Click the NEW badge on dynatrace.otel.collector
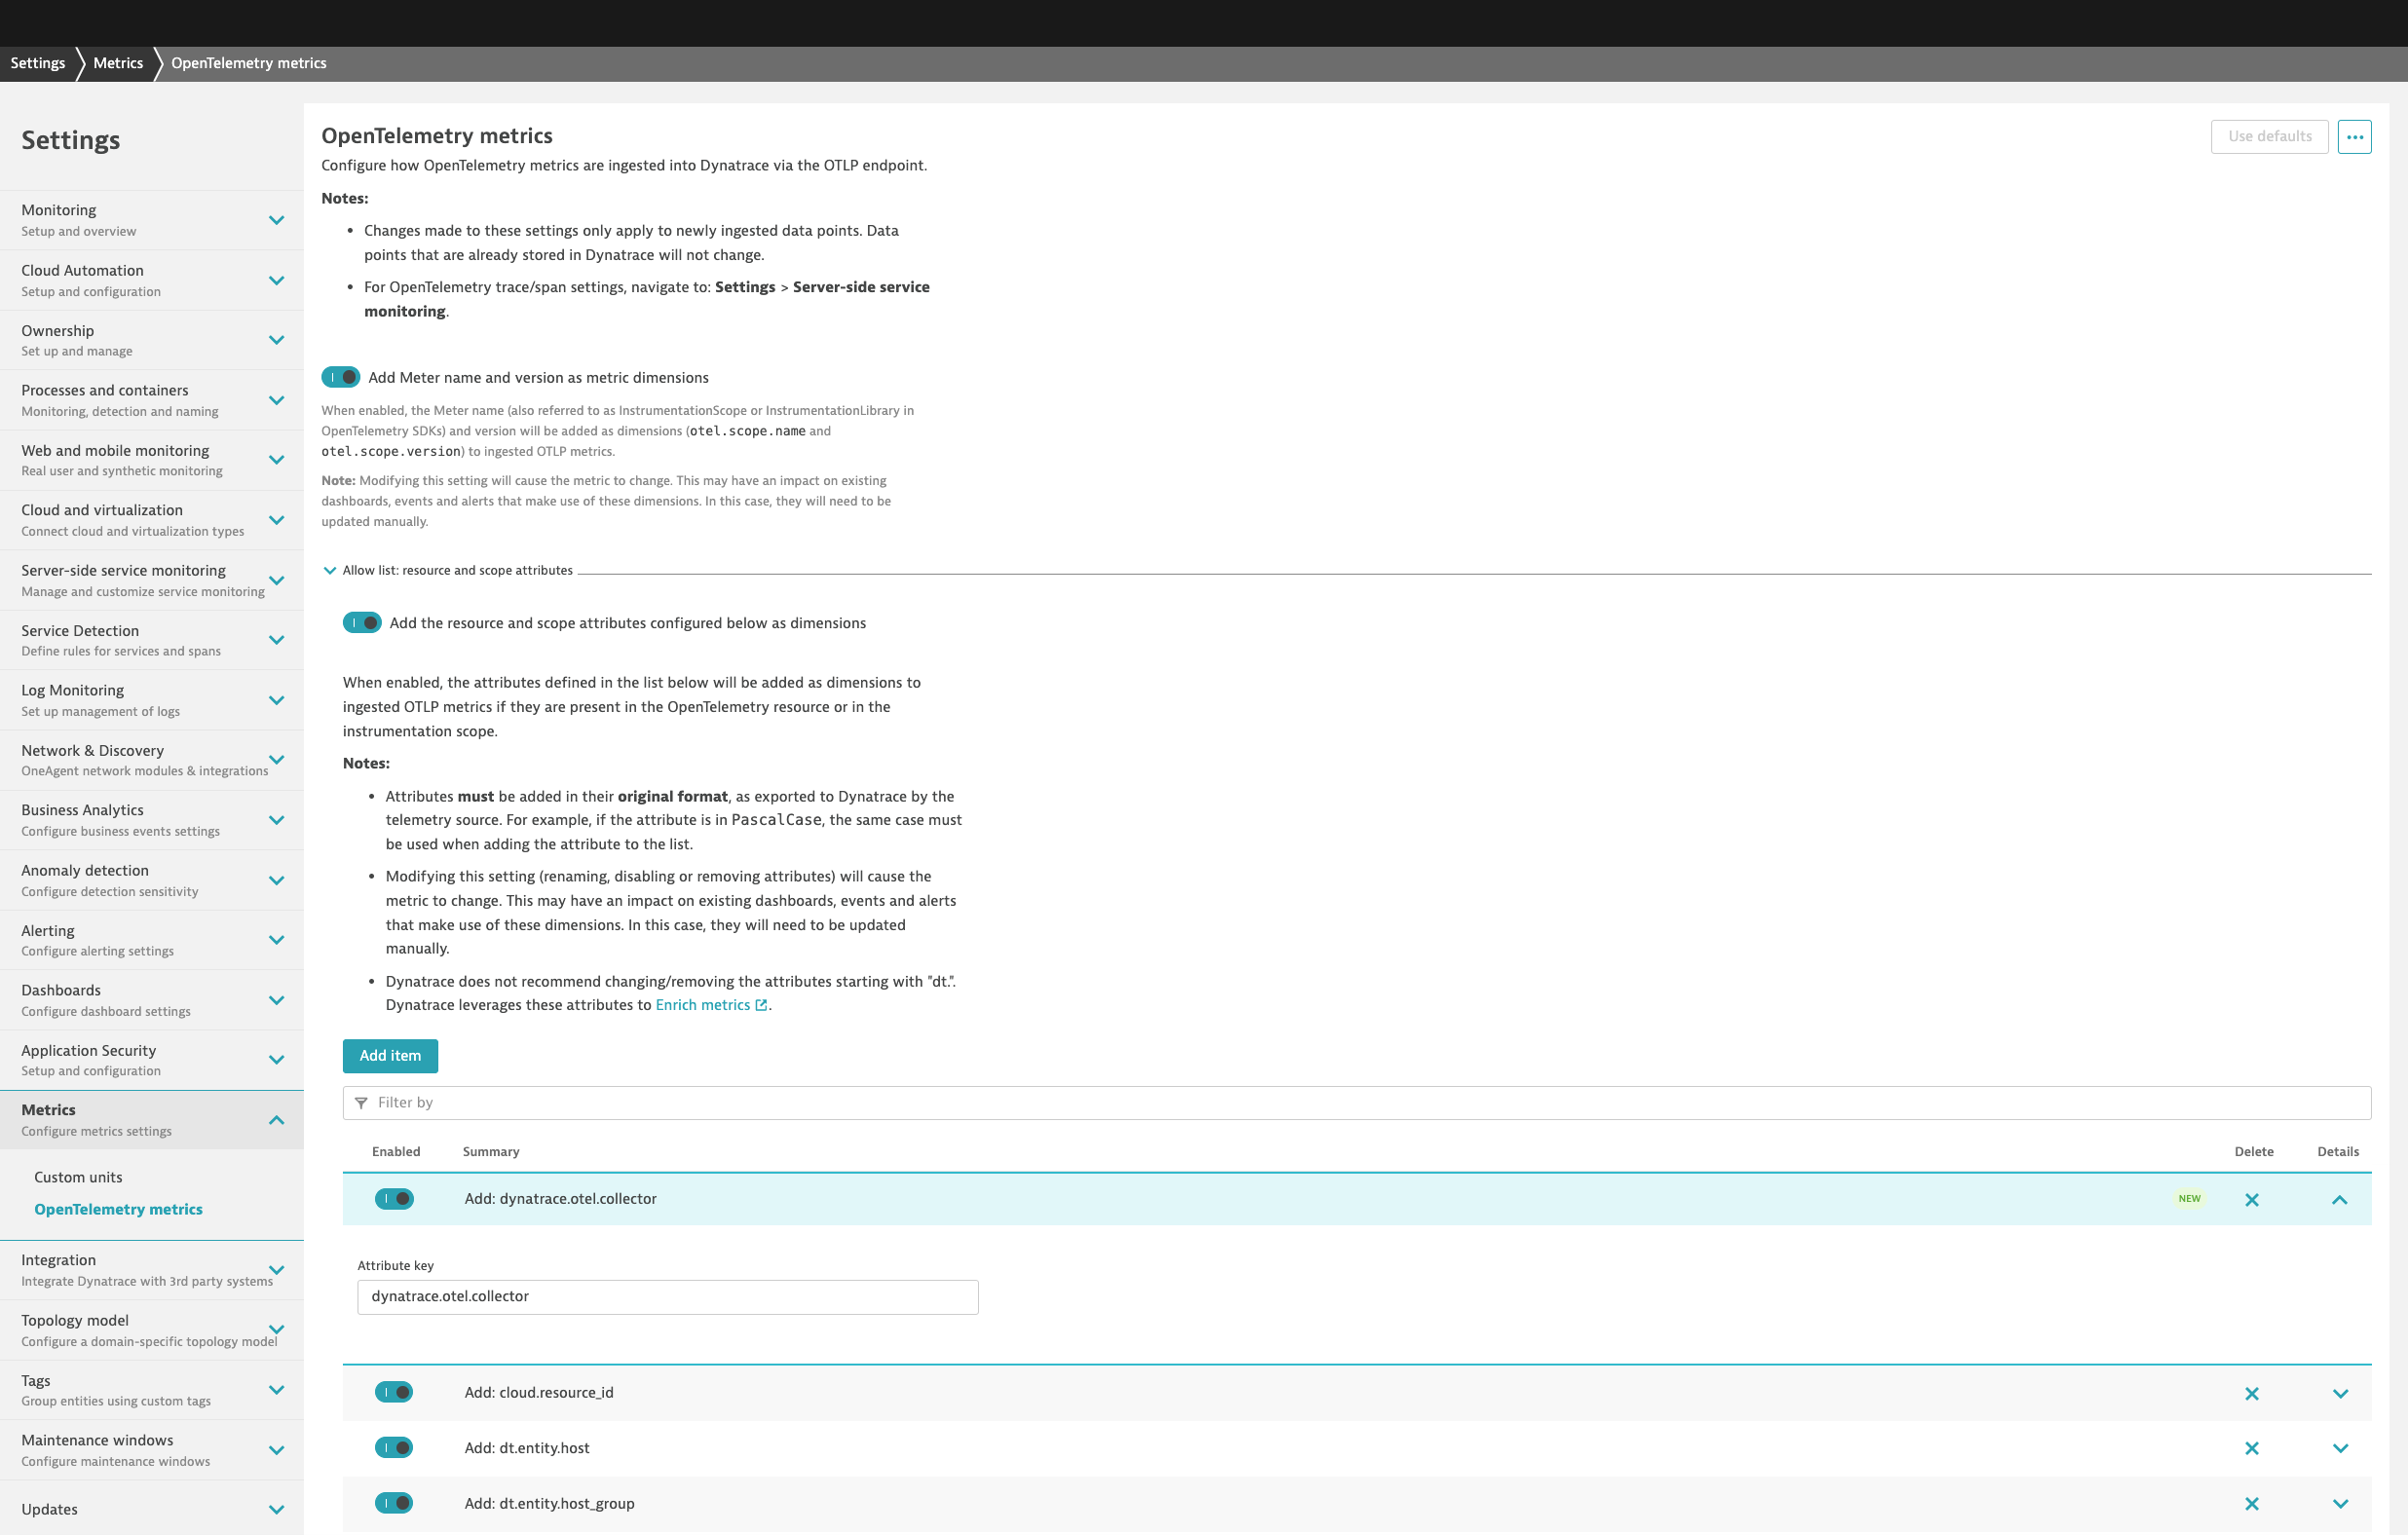 coord(2189,1199)
